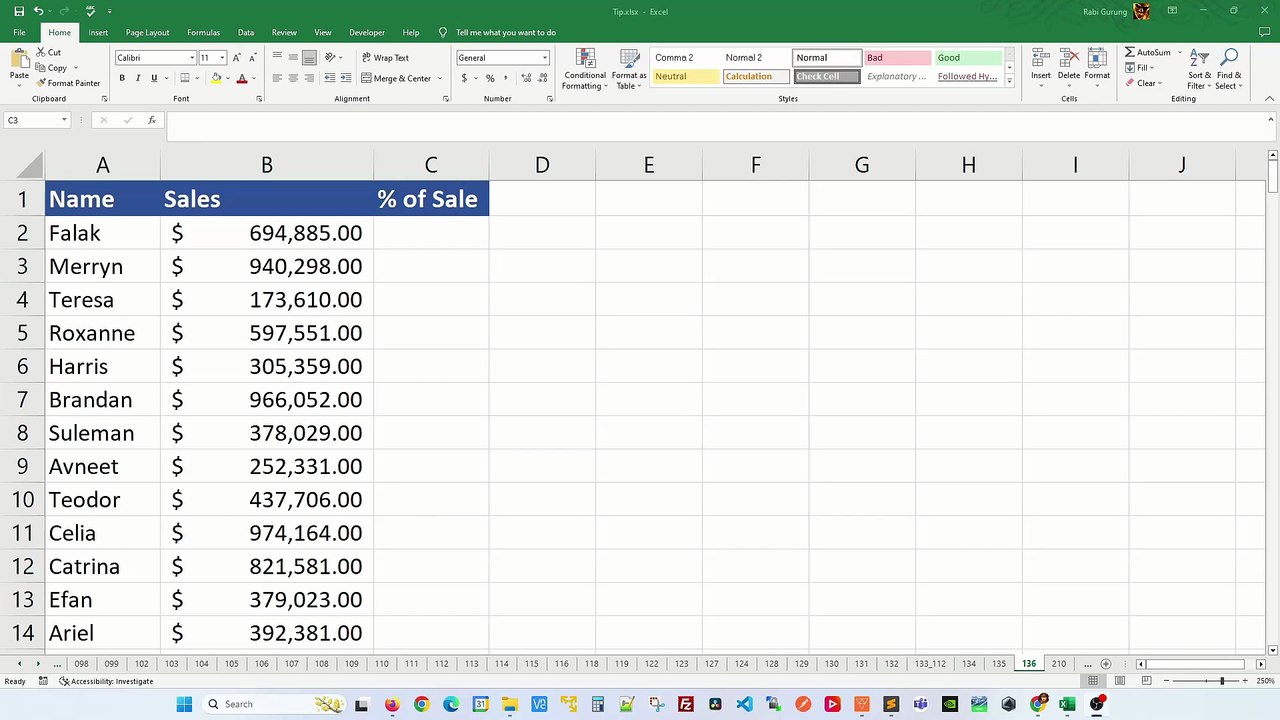The image size is (1280, 720).
Task: Open the font name dropdown showing Calibri
Action: point(192,58)
